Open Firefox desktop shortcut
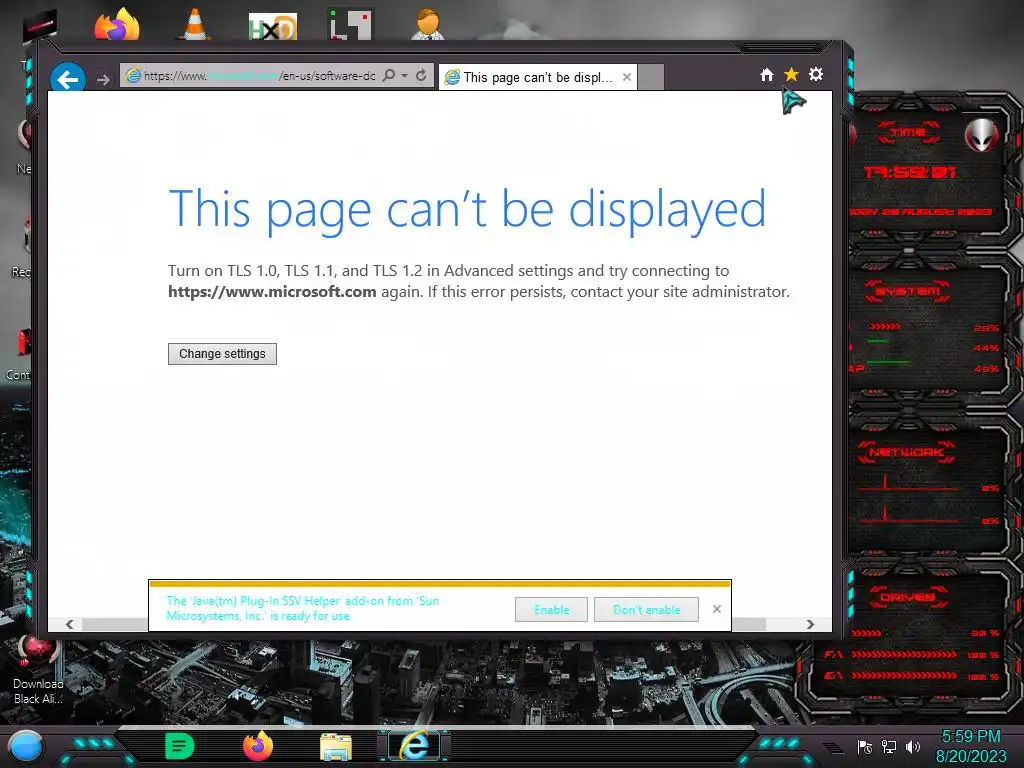This screenshot has height=768, width=1024. tap(117, 25)
